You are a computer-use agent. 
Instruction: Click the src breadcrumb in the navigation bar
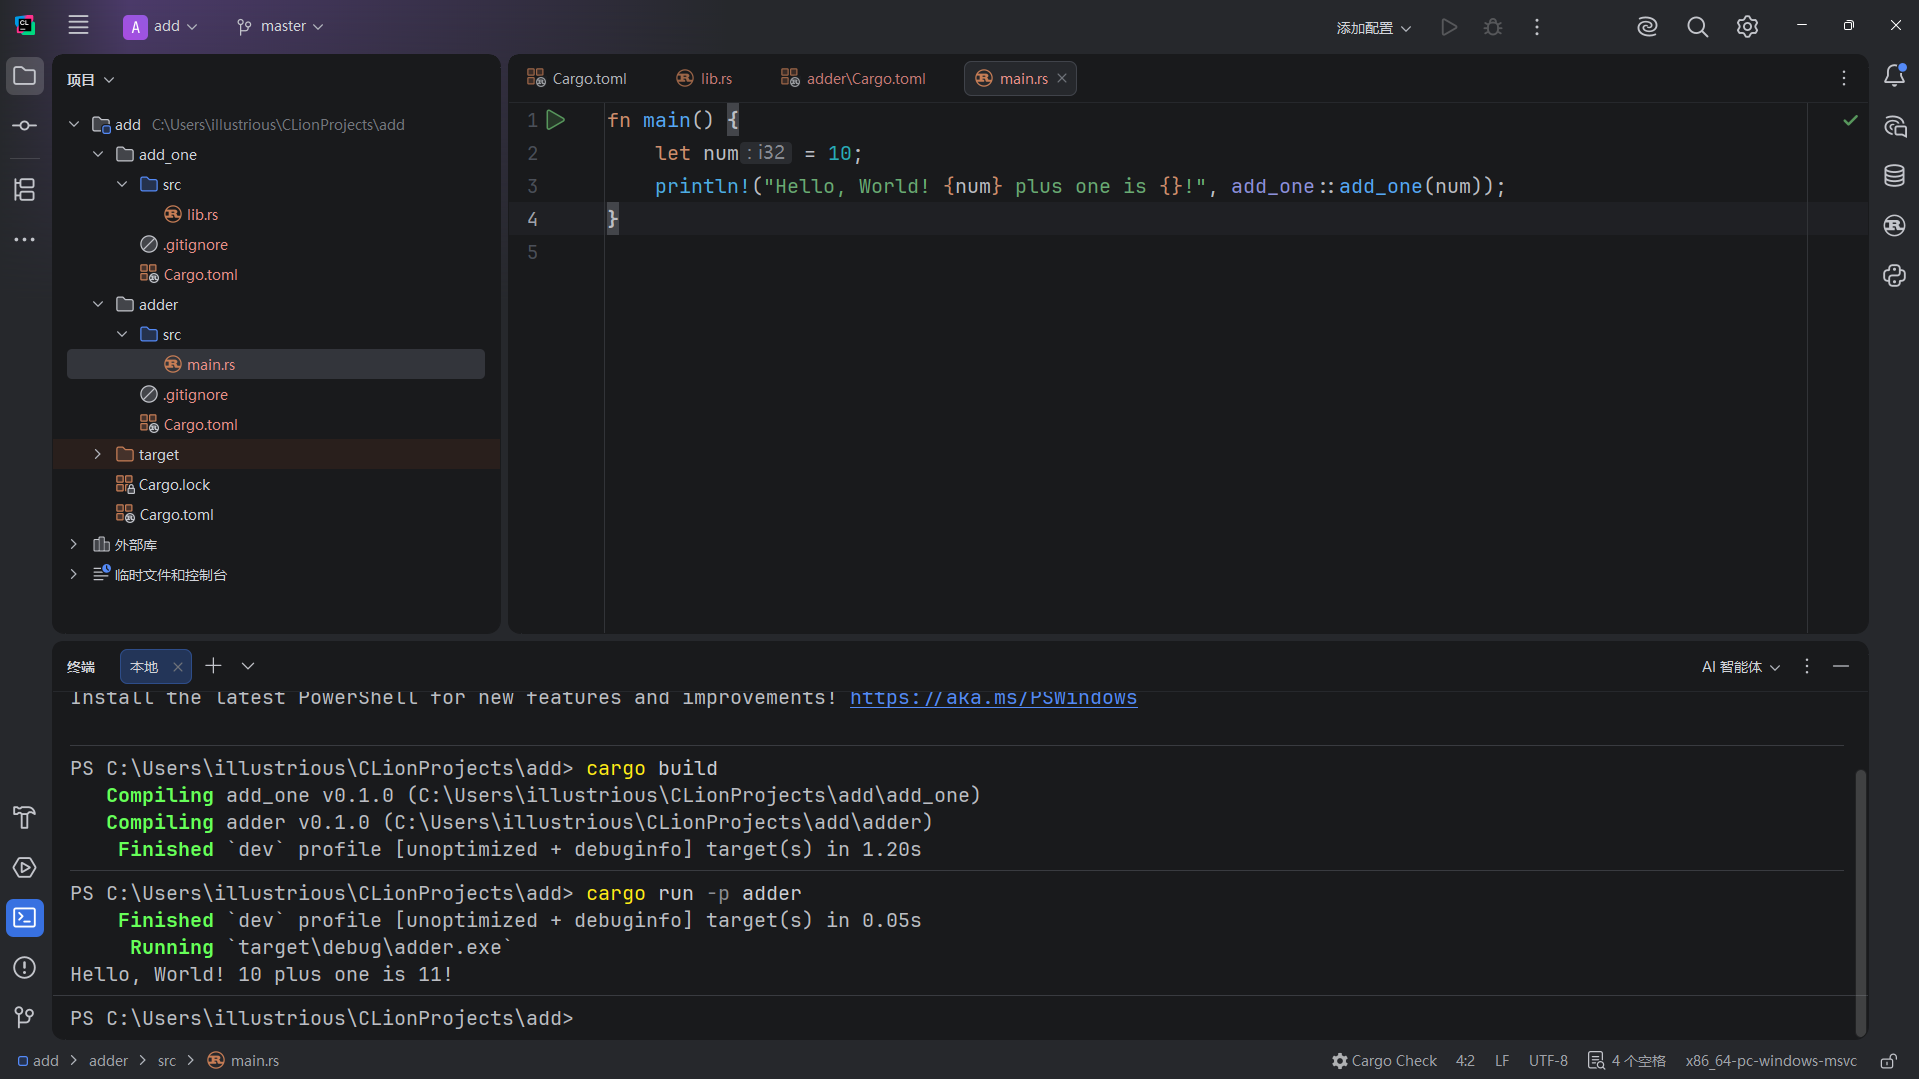[x=167, y=1061]
